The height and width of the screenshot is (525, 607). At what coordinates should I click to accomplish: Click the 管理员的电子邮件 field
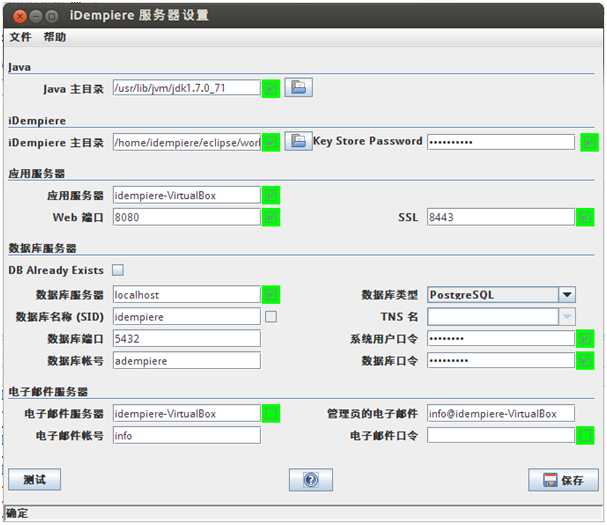pyautogui.click(x=501, y=413)
